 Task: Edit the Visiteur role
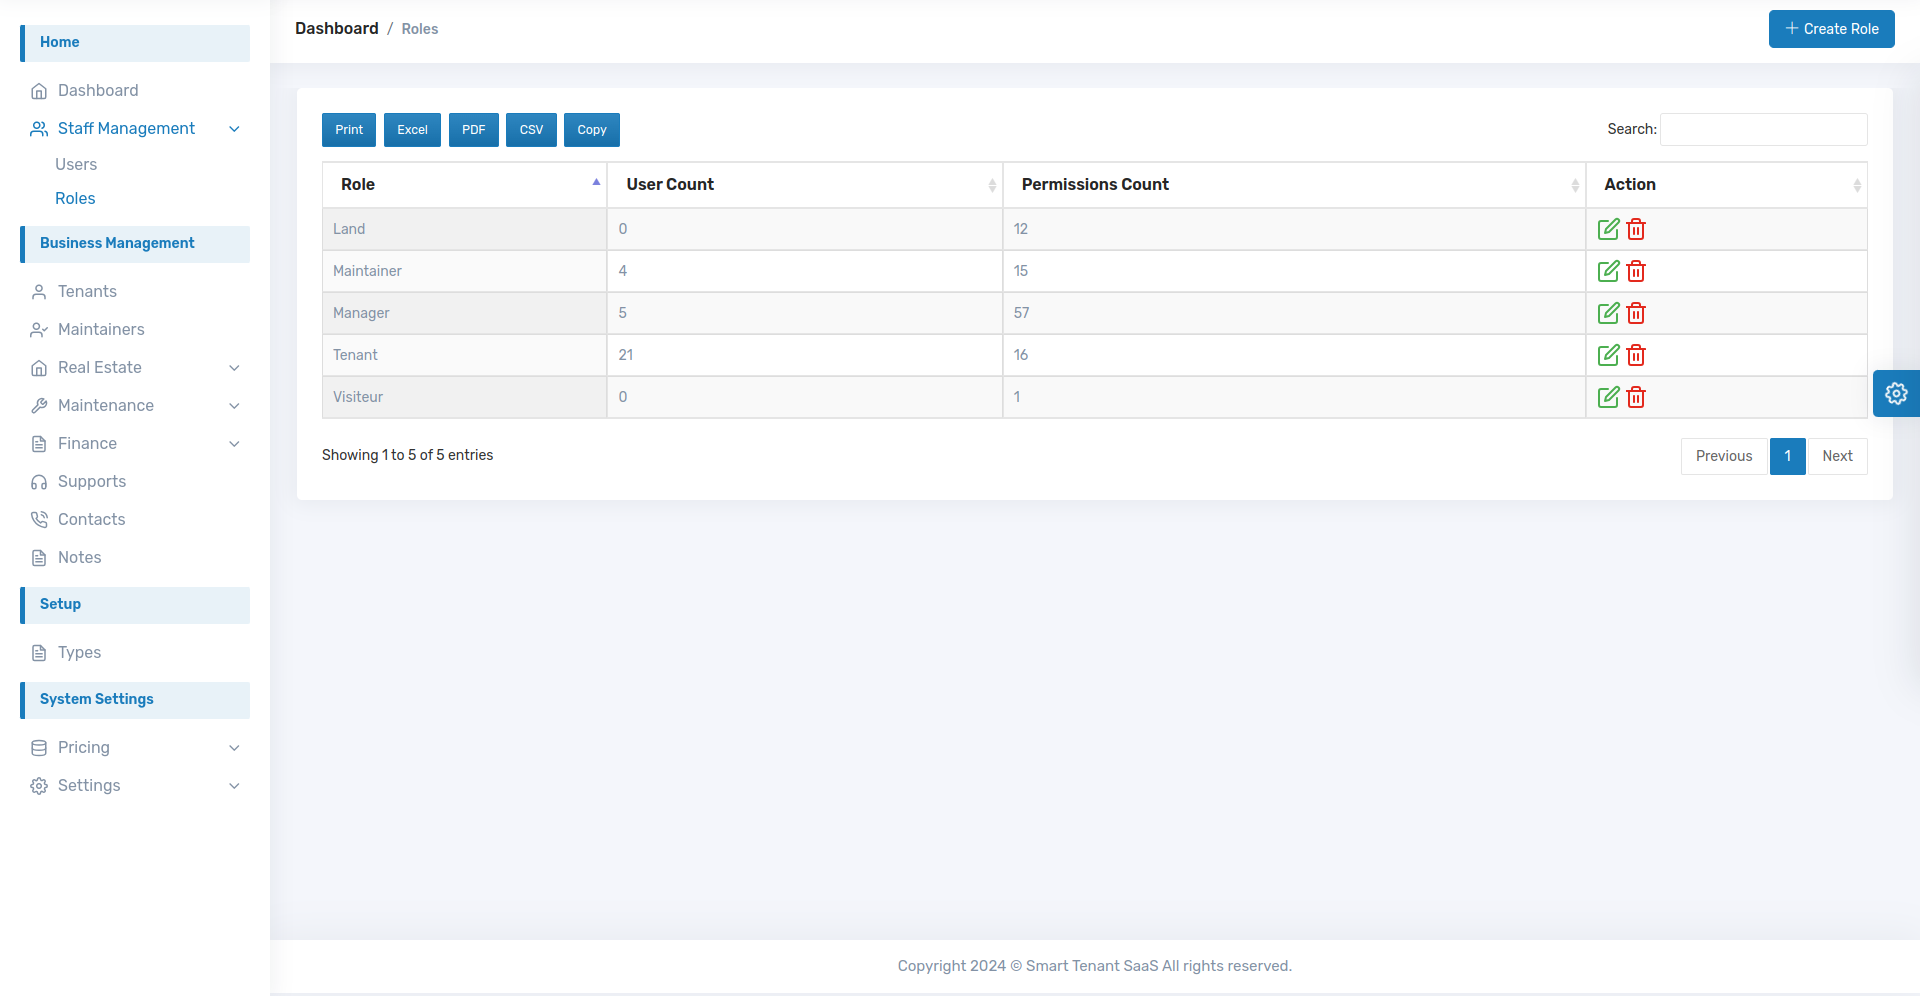click(1608, 397)
